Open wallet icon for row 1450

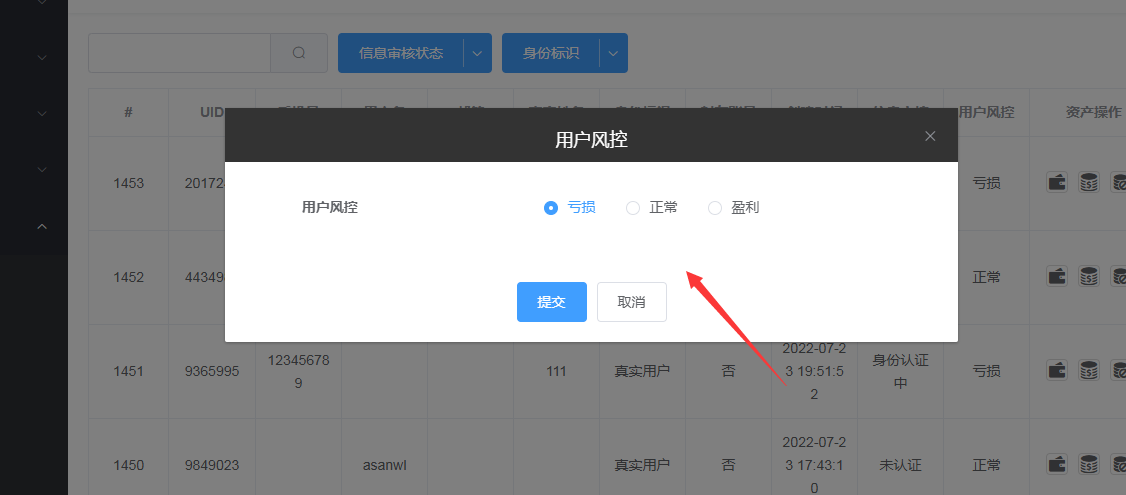1057,464
